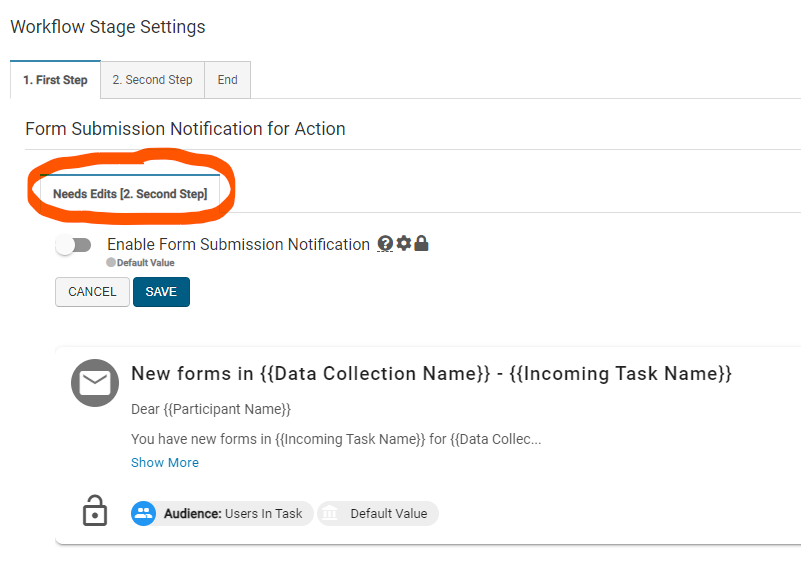This screenshot has width=801, height=577.
Task: Switch to the '1. First Step' tab
Action: 55,80
